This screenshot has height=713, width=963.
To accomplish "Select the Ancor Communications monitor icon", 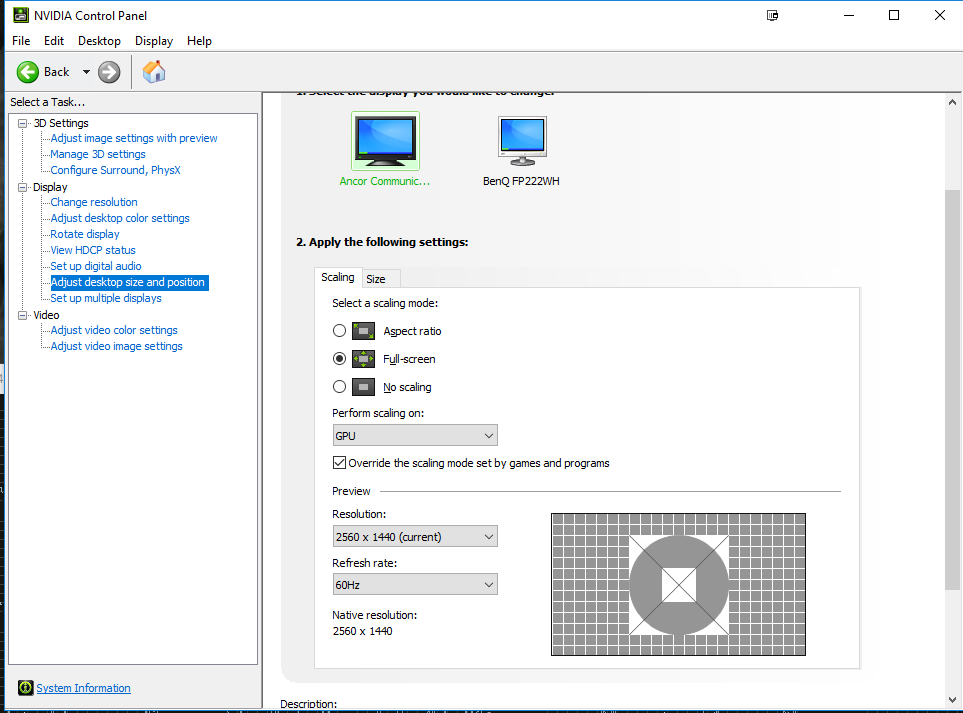I will [x=386, y=141].
